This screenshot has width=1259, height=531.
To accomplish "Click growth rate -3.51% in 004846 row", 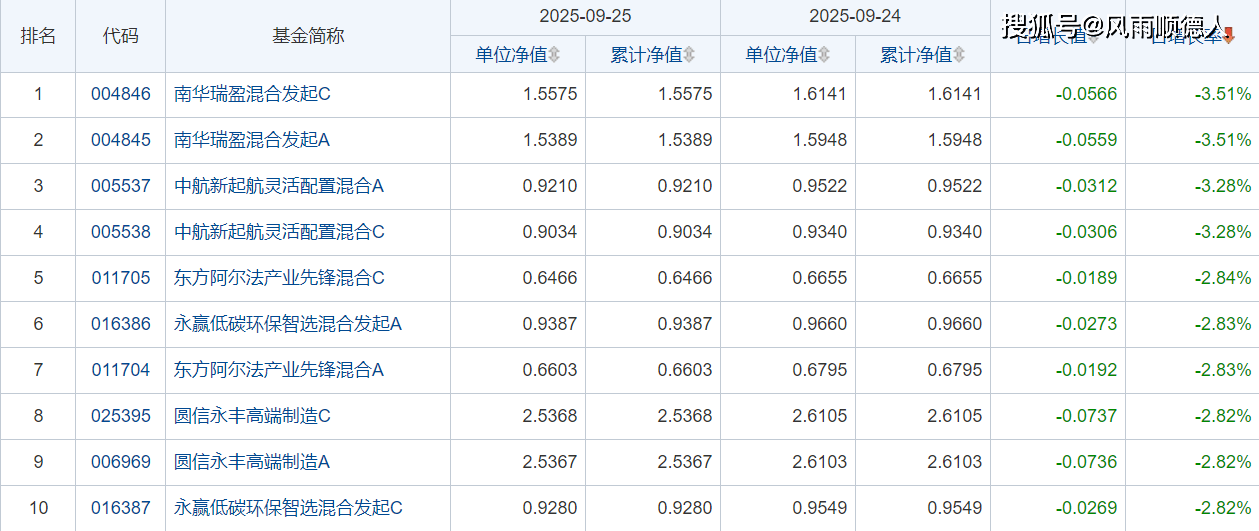I will (1223, 95).
